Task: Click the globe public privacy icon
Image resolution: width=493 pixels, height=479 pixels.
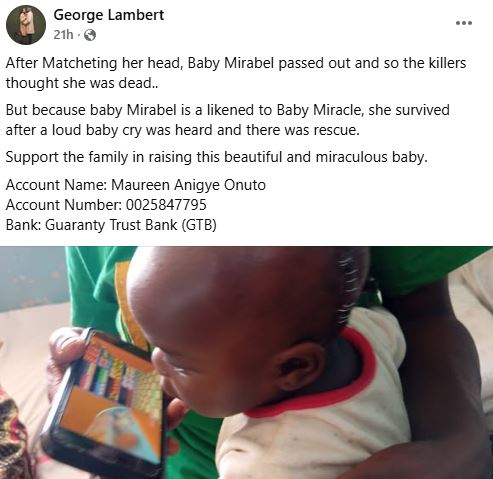Action: pos(90,35)
